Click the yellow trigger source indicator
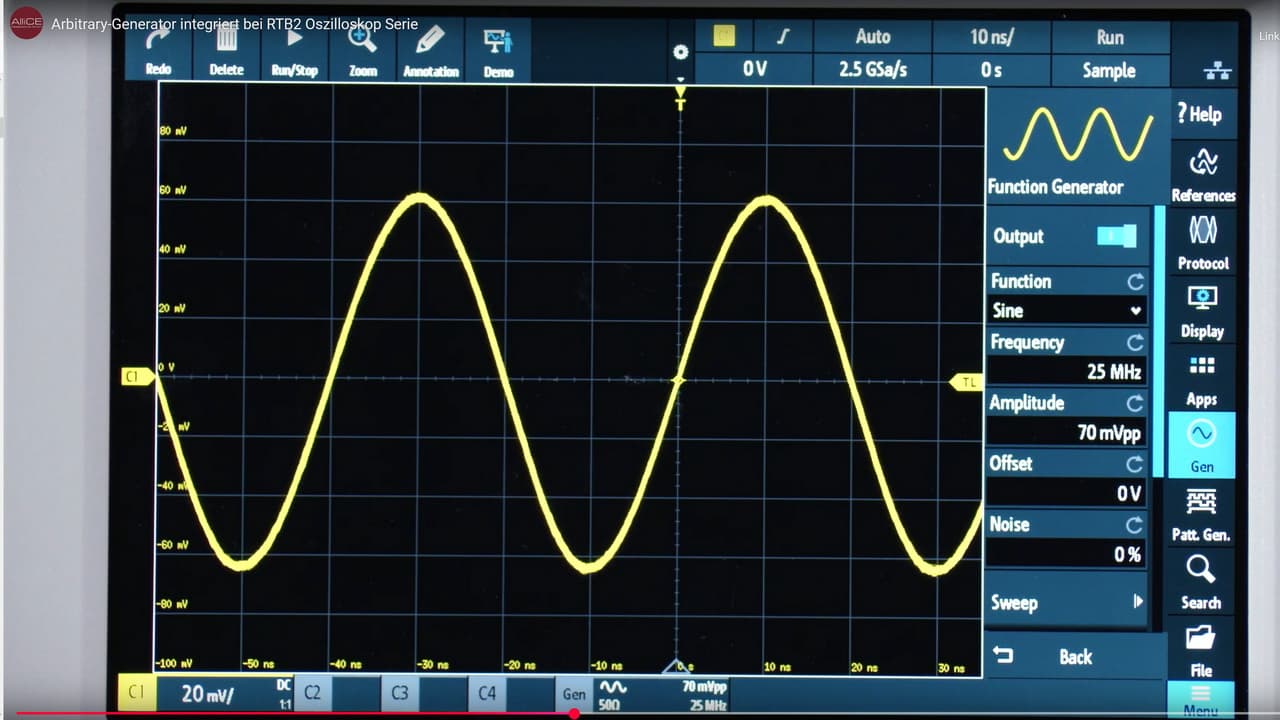 pos(724,37)
